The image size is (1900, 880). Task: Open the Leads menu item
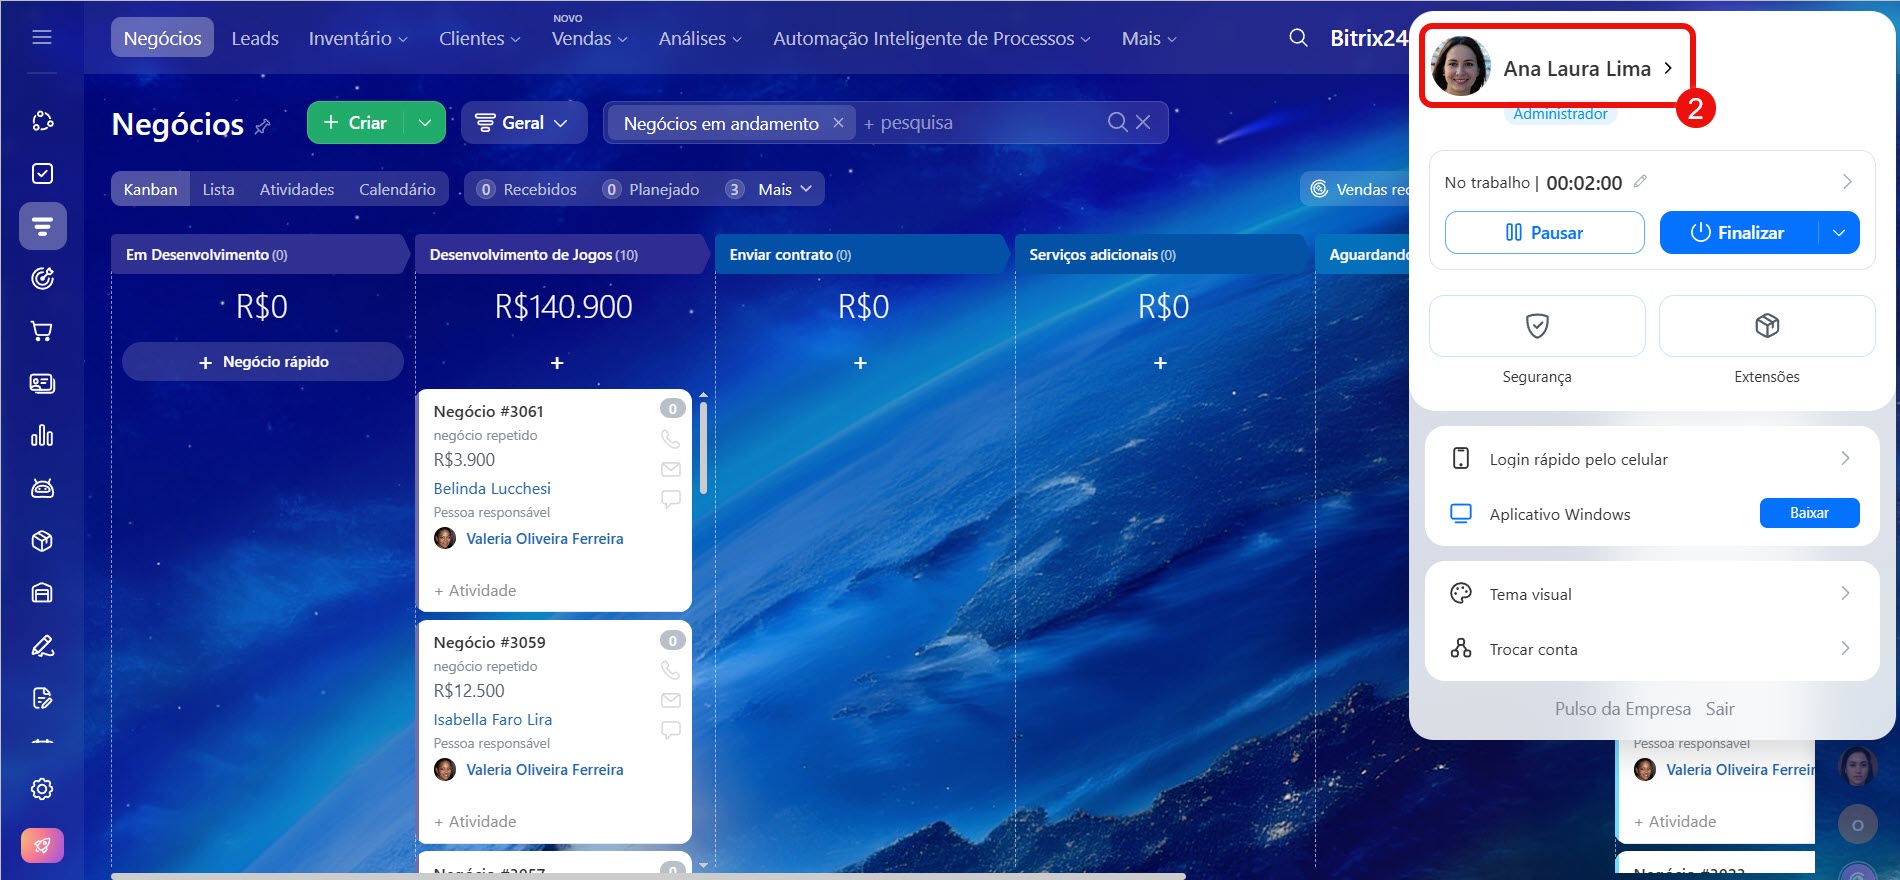click(x=255, y=38)
